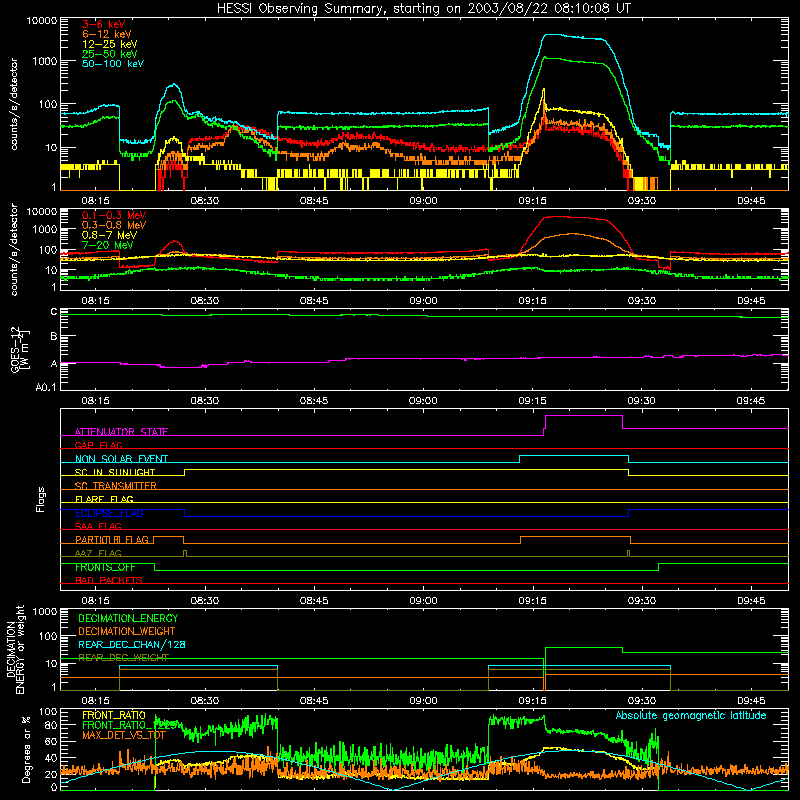Screen dimensions: 800x800
Task: Click the NON_SOLAR_EVENT flag label
Action: point(121,459)
